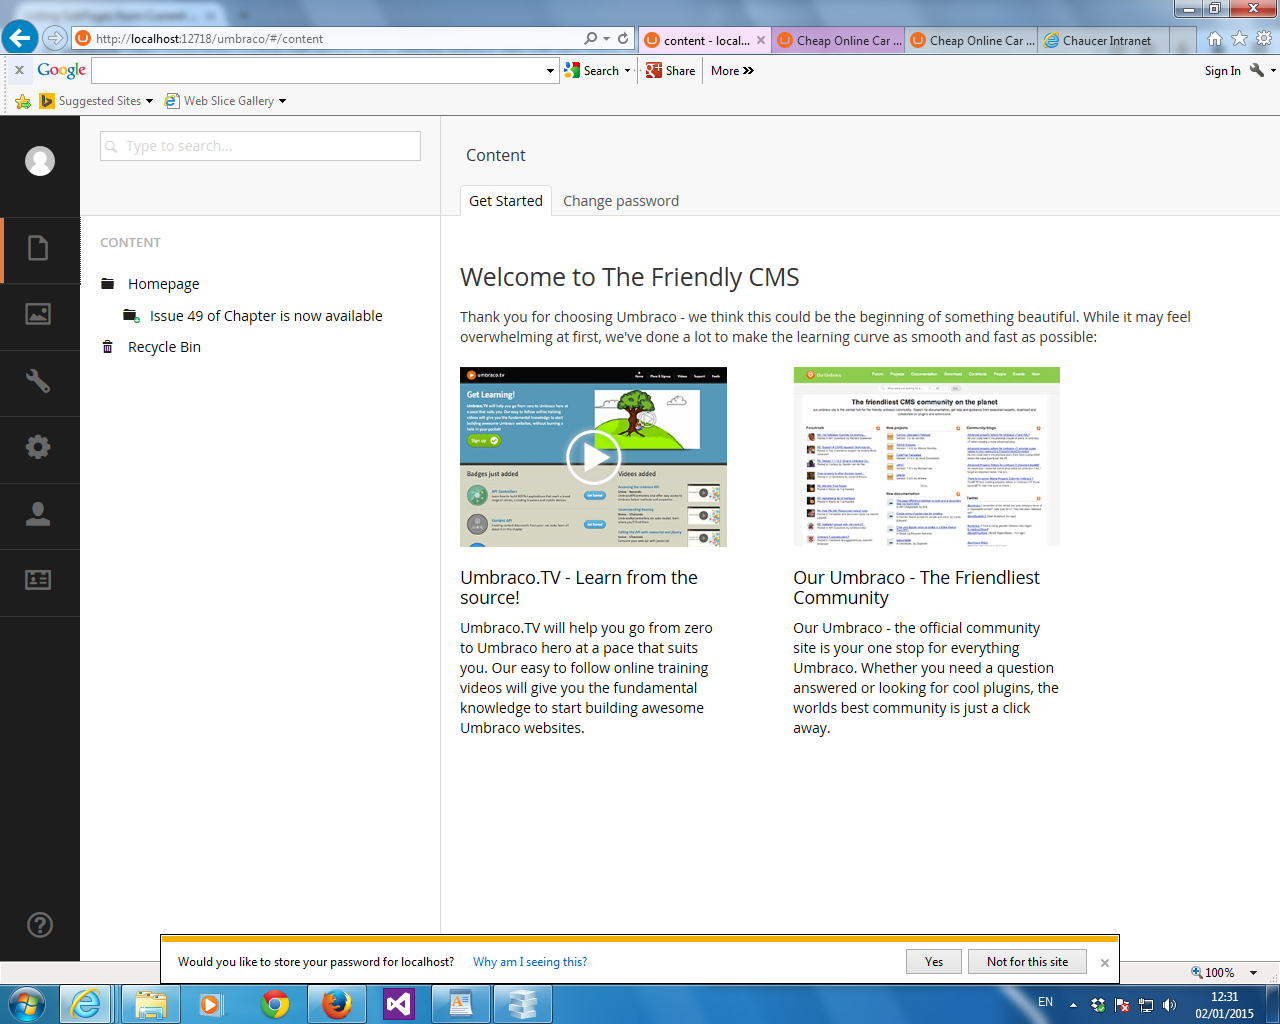Open the zoom level dropdown arrow

[1253, 973]
